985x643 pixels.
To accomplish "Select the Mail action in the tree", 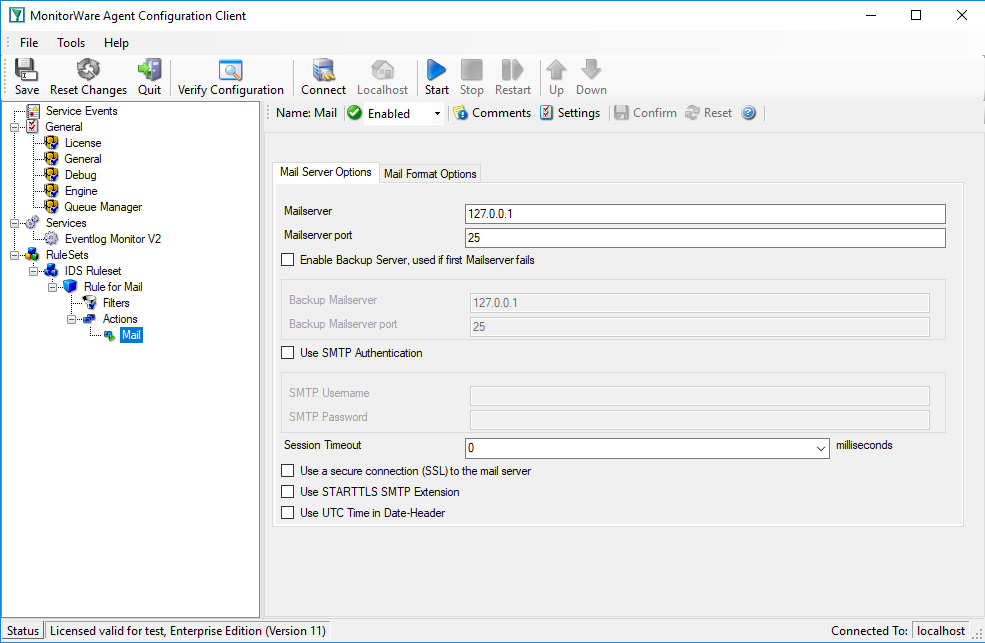I will coord(131,335).
